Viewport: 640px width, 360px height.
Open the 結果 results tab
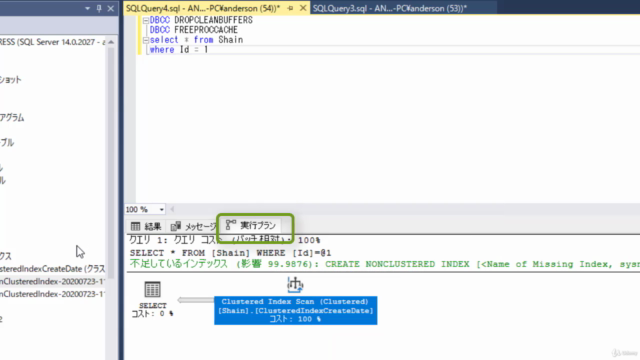click(146, 226)
